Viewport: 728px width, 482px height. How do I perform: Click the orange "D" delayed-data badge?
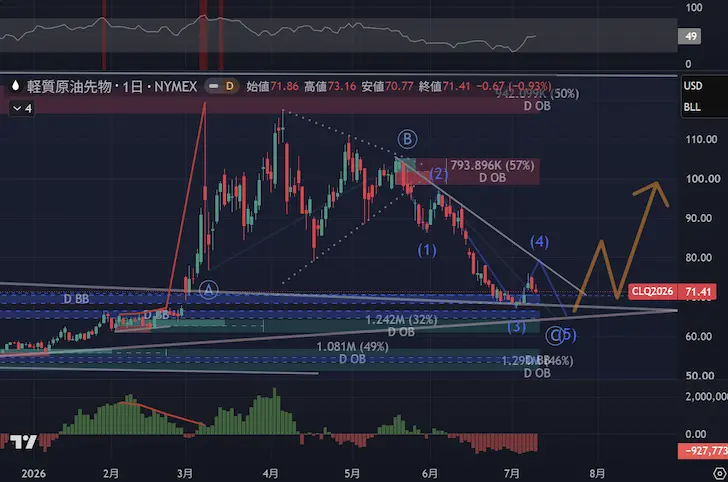[x=229, y=86]
